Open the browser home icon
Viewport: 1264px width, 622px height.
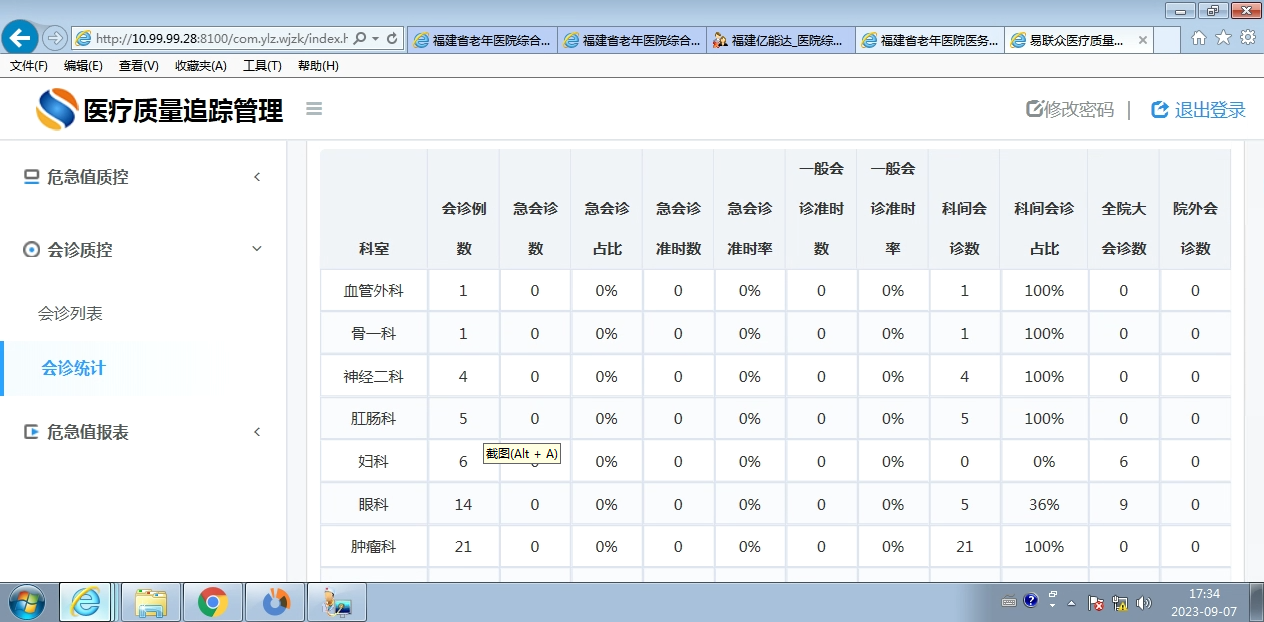[x=1199, y=38]
